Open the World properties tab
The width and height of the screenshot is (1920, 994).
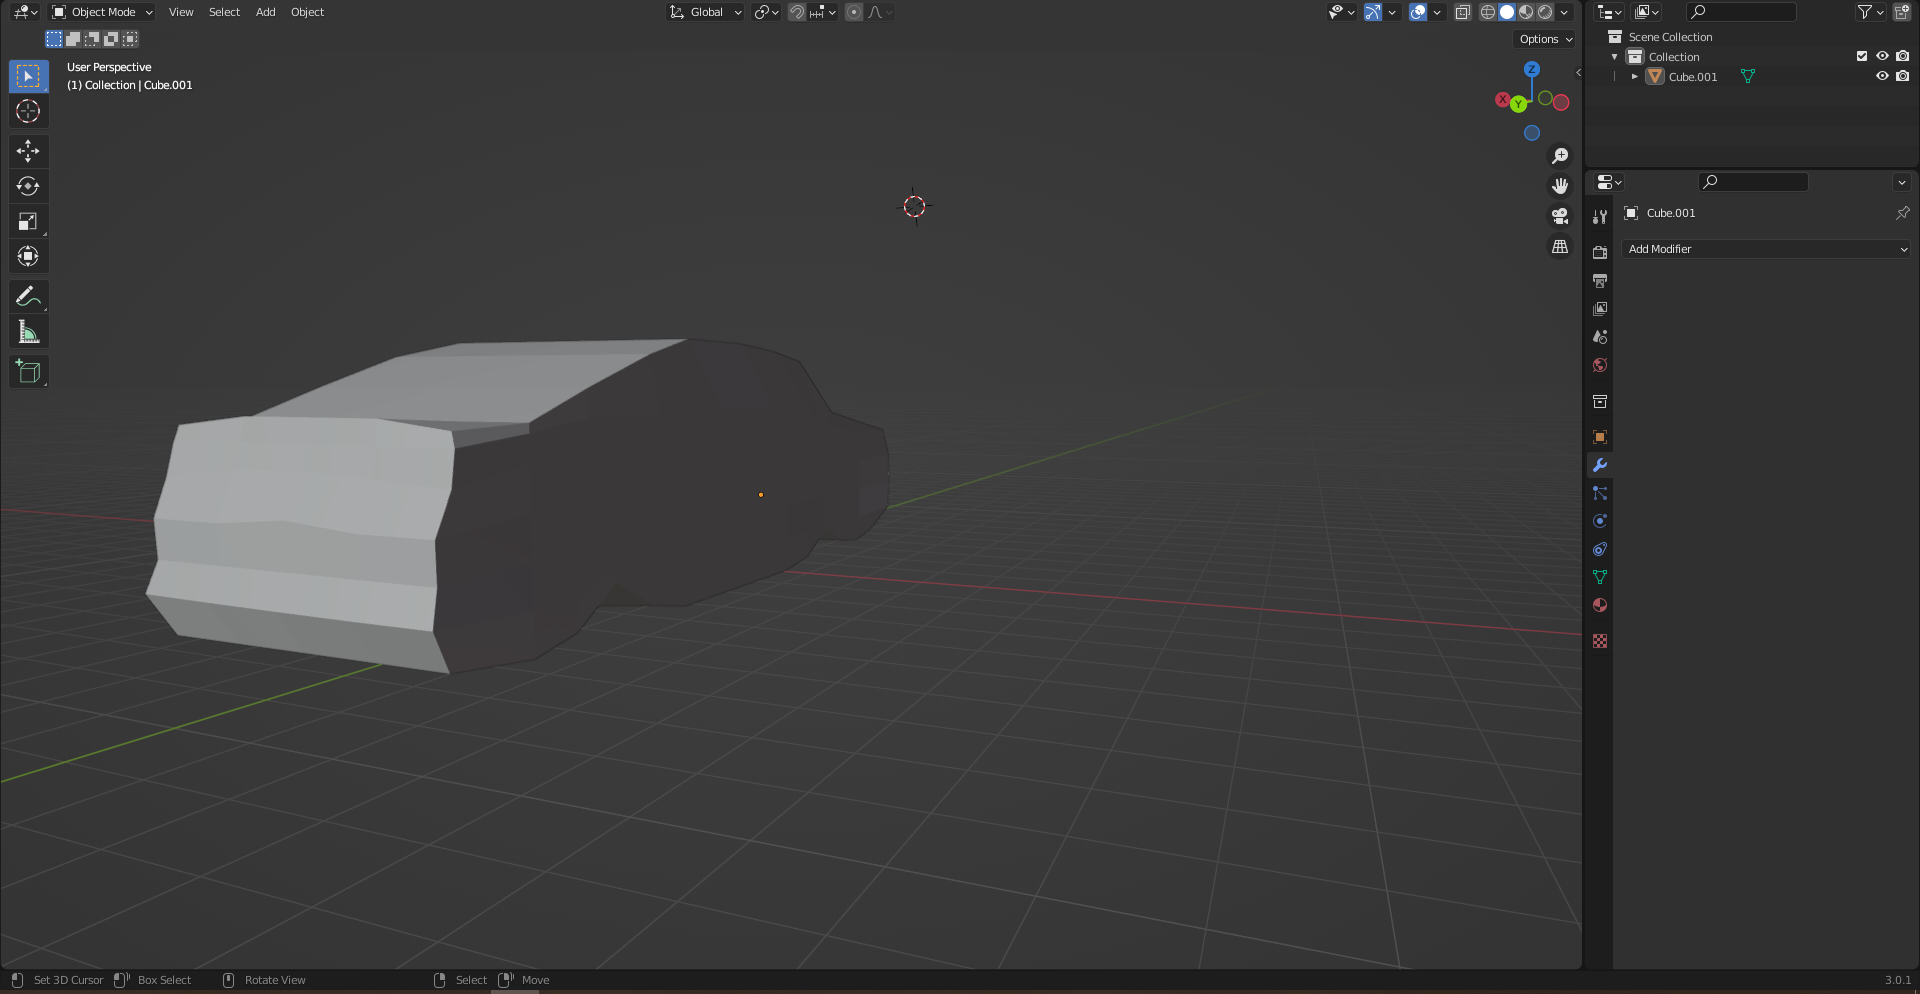1600,365
